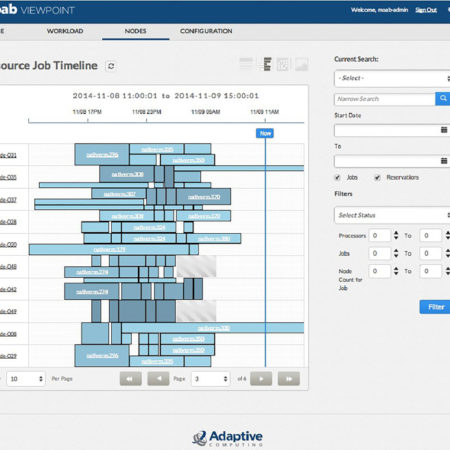Toggle the Reservations checkbox
This screenshot has height=450, width=450.
(377, 177)
